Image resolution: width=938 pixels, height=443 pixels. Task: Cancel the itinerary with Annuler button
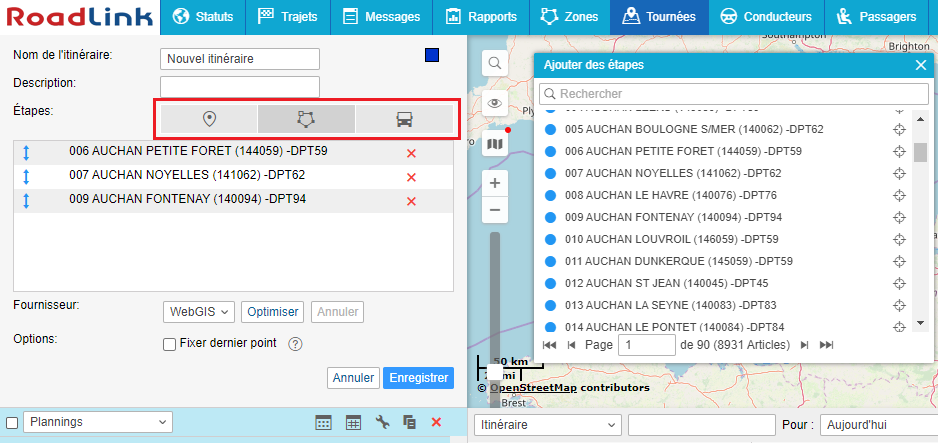point(354,378)
